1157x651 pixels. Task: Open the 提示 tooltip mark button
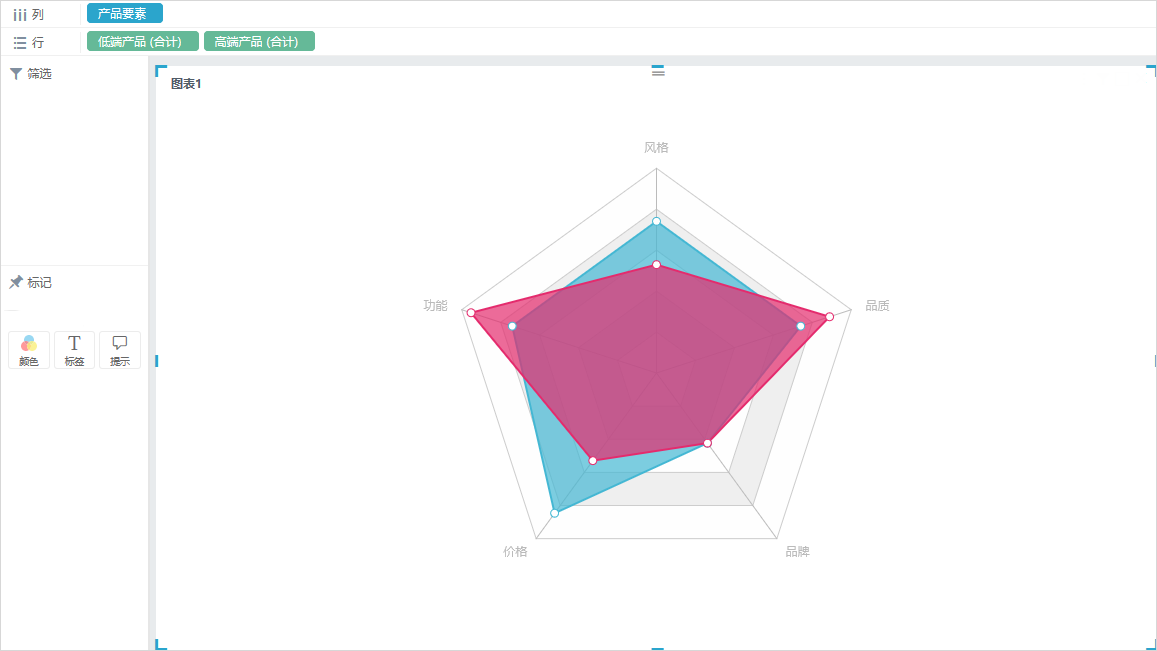(x=120, y=350)
